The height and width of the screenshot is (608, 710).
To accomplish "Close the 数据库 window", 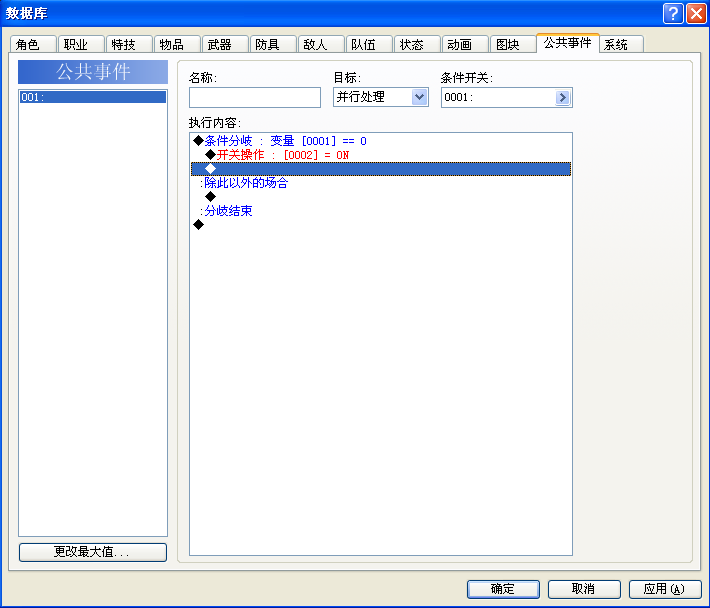I will [x=696, y=13].
